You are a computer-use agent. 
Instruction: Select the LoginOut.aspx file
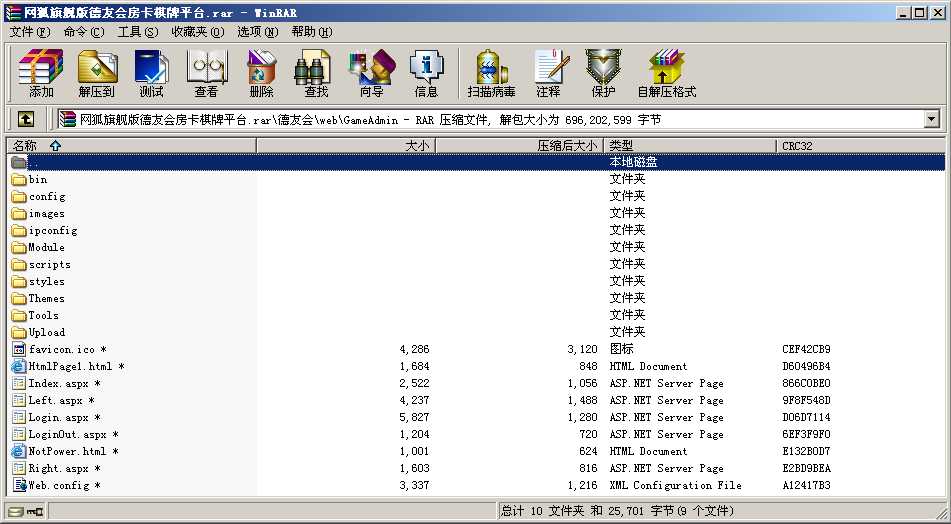click(476, 434)
